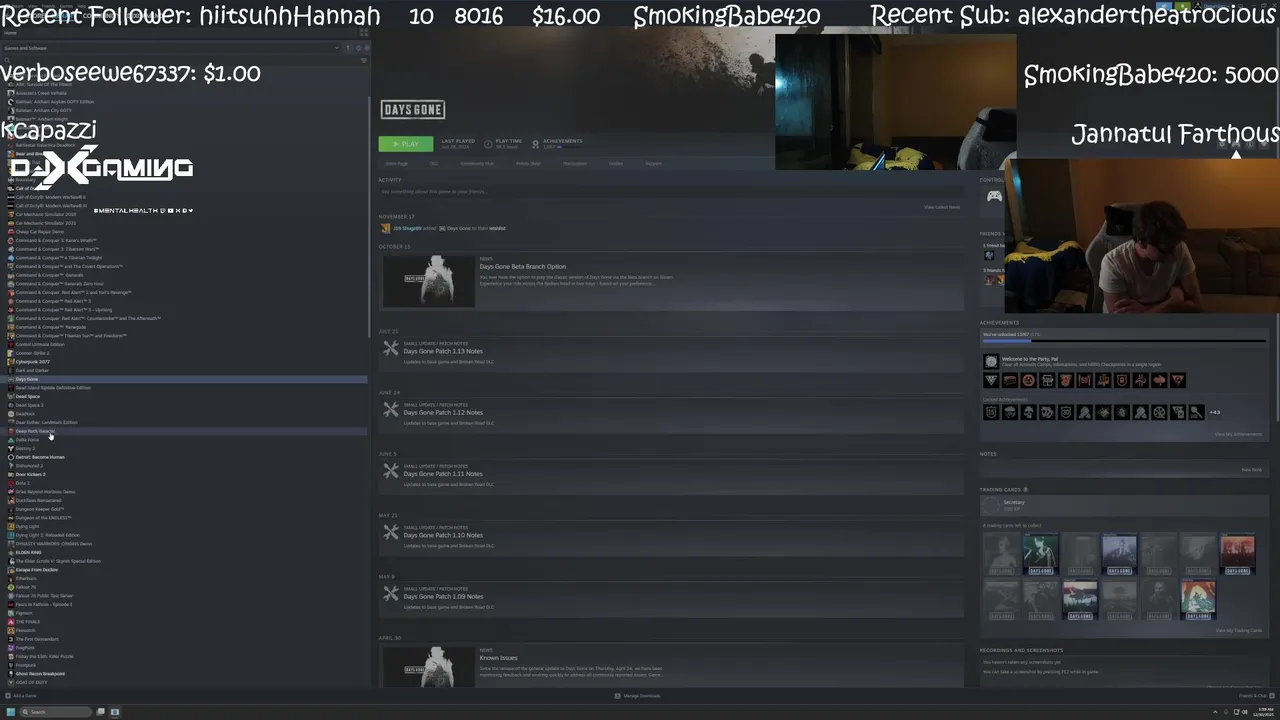1280x720 pixels.
Task: Click the Secretary badge icon under Trading Cards
Action: [991, 505]
